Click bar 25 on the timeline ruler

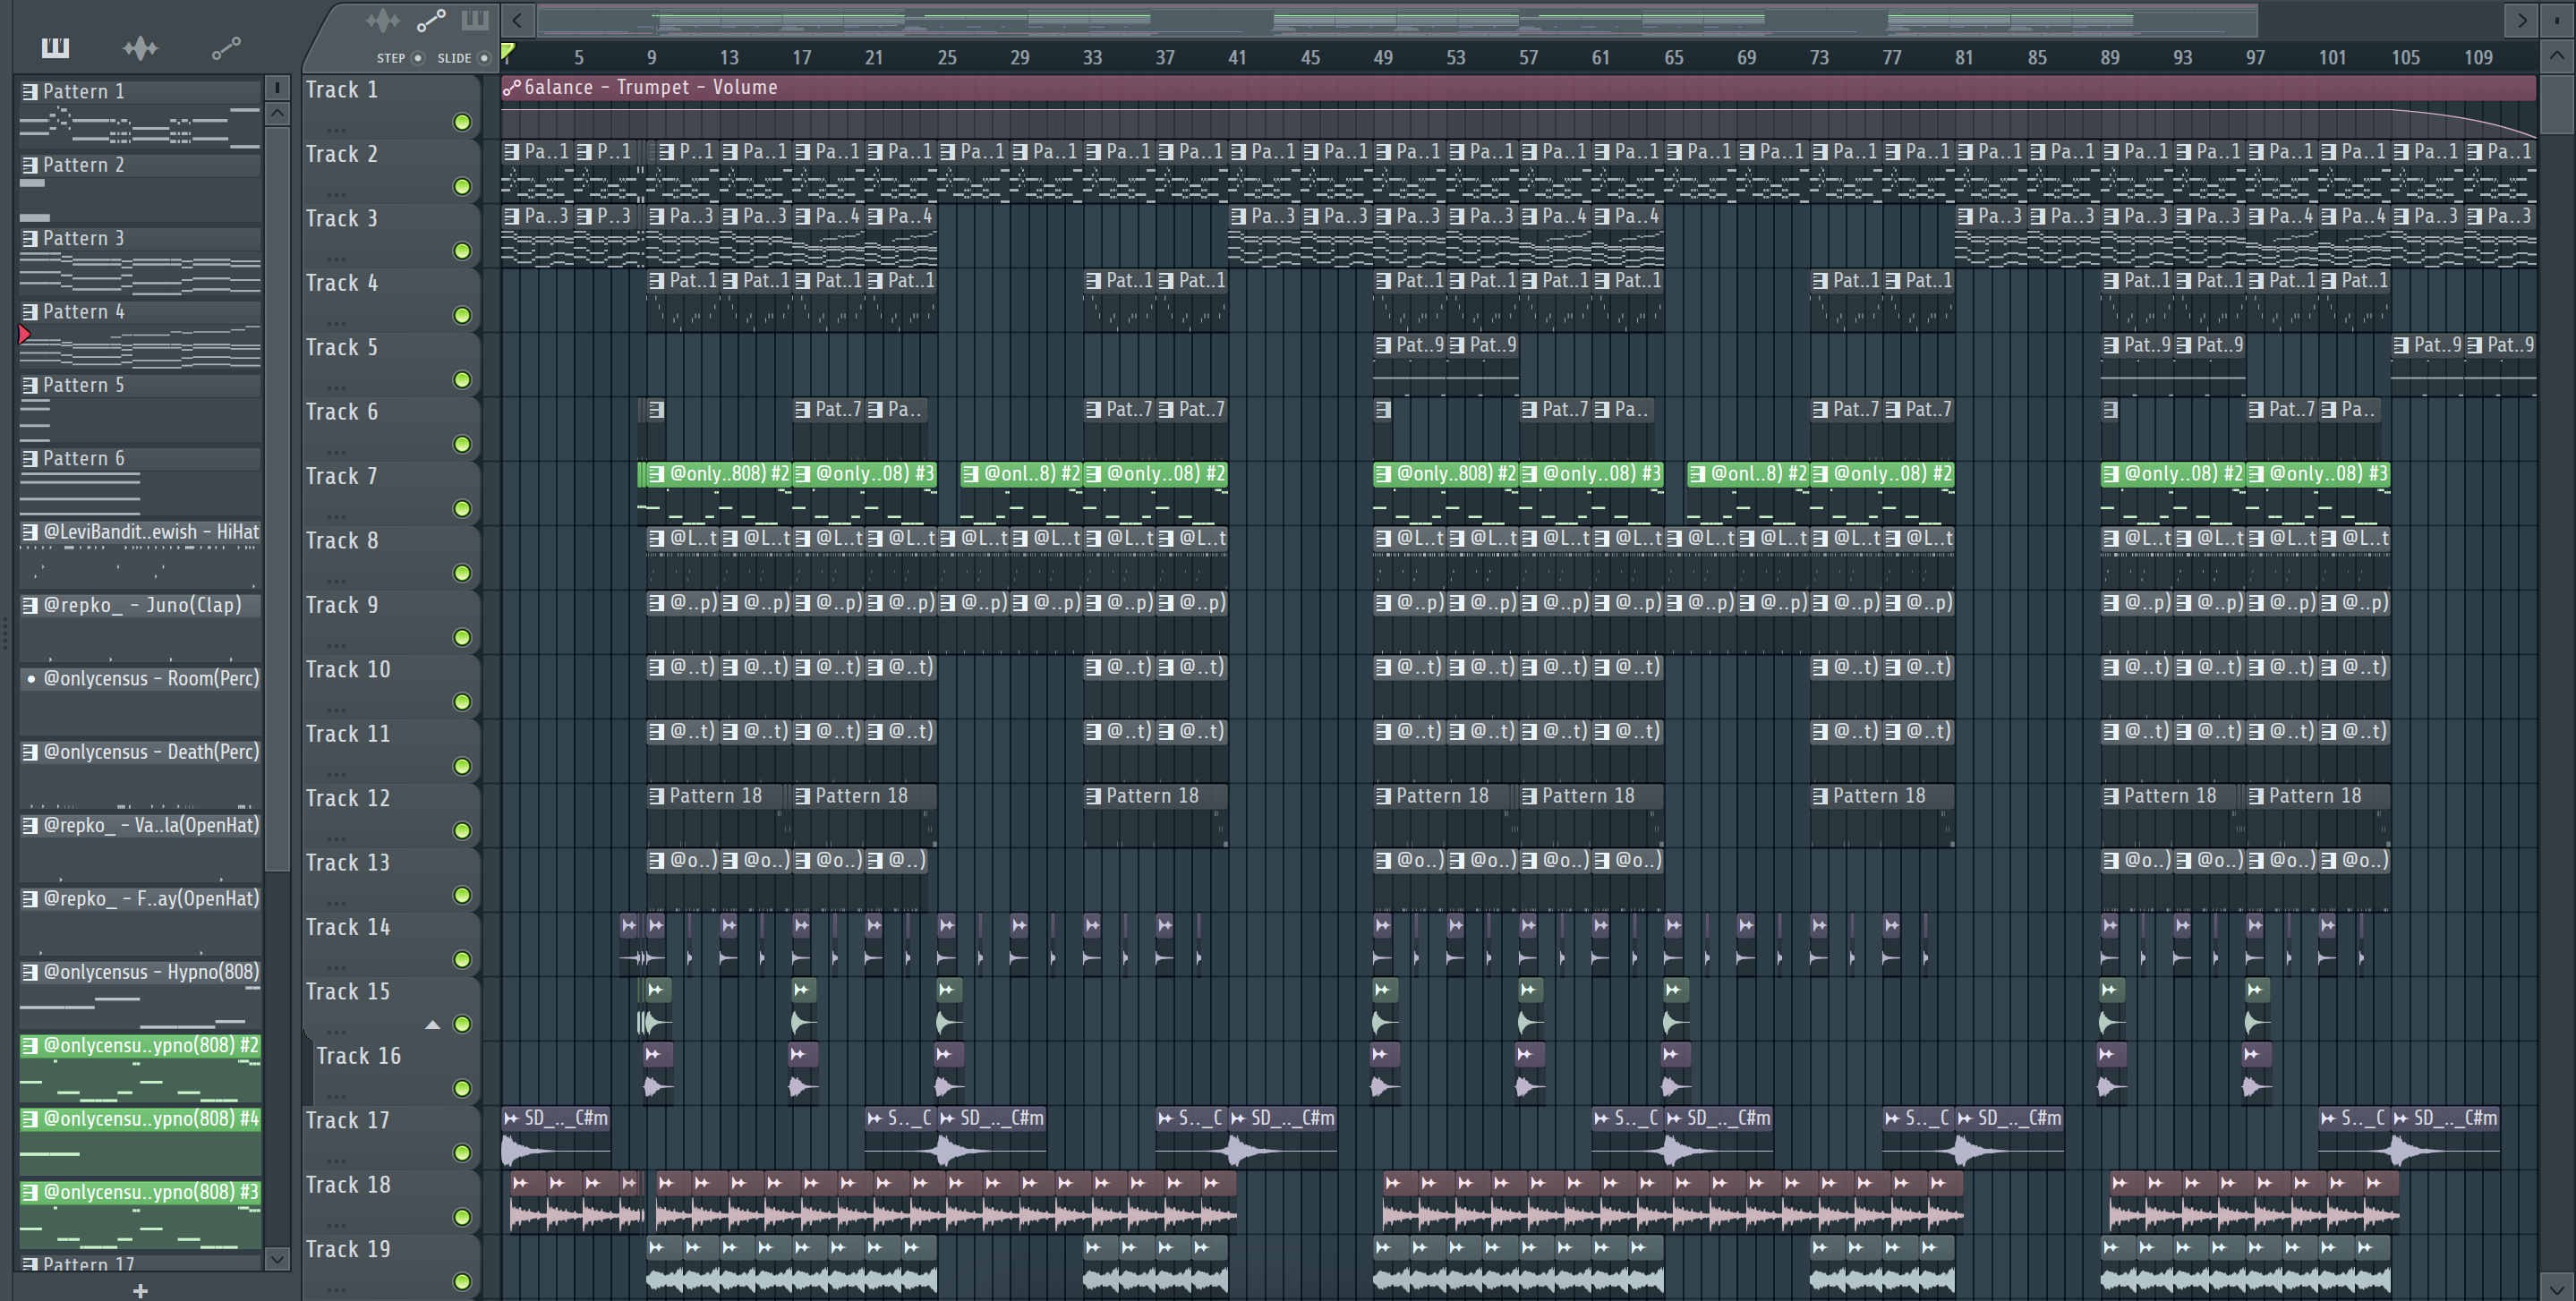tap(947, 58)
